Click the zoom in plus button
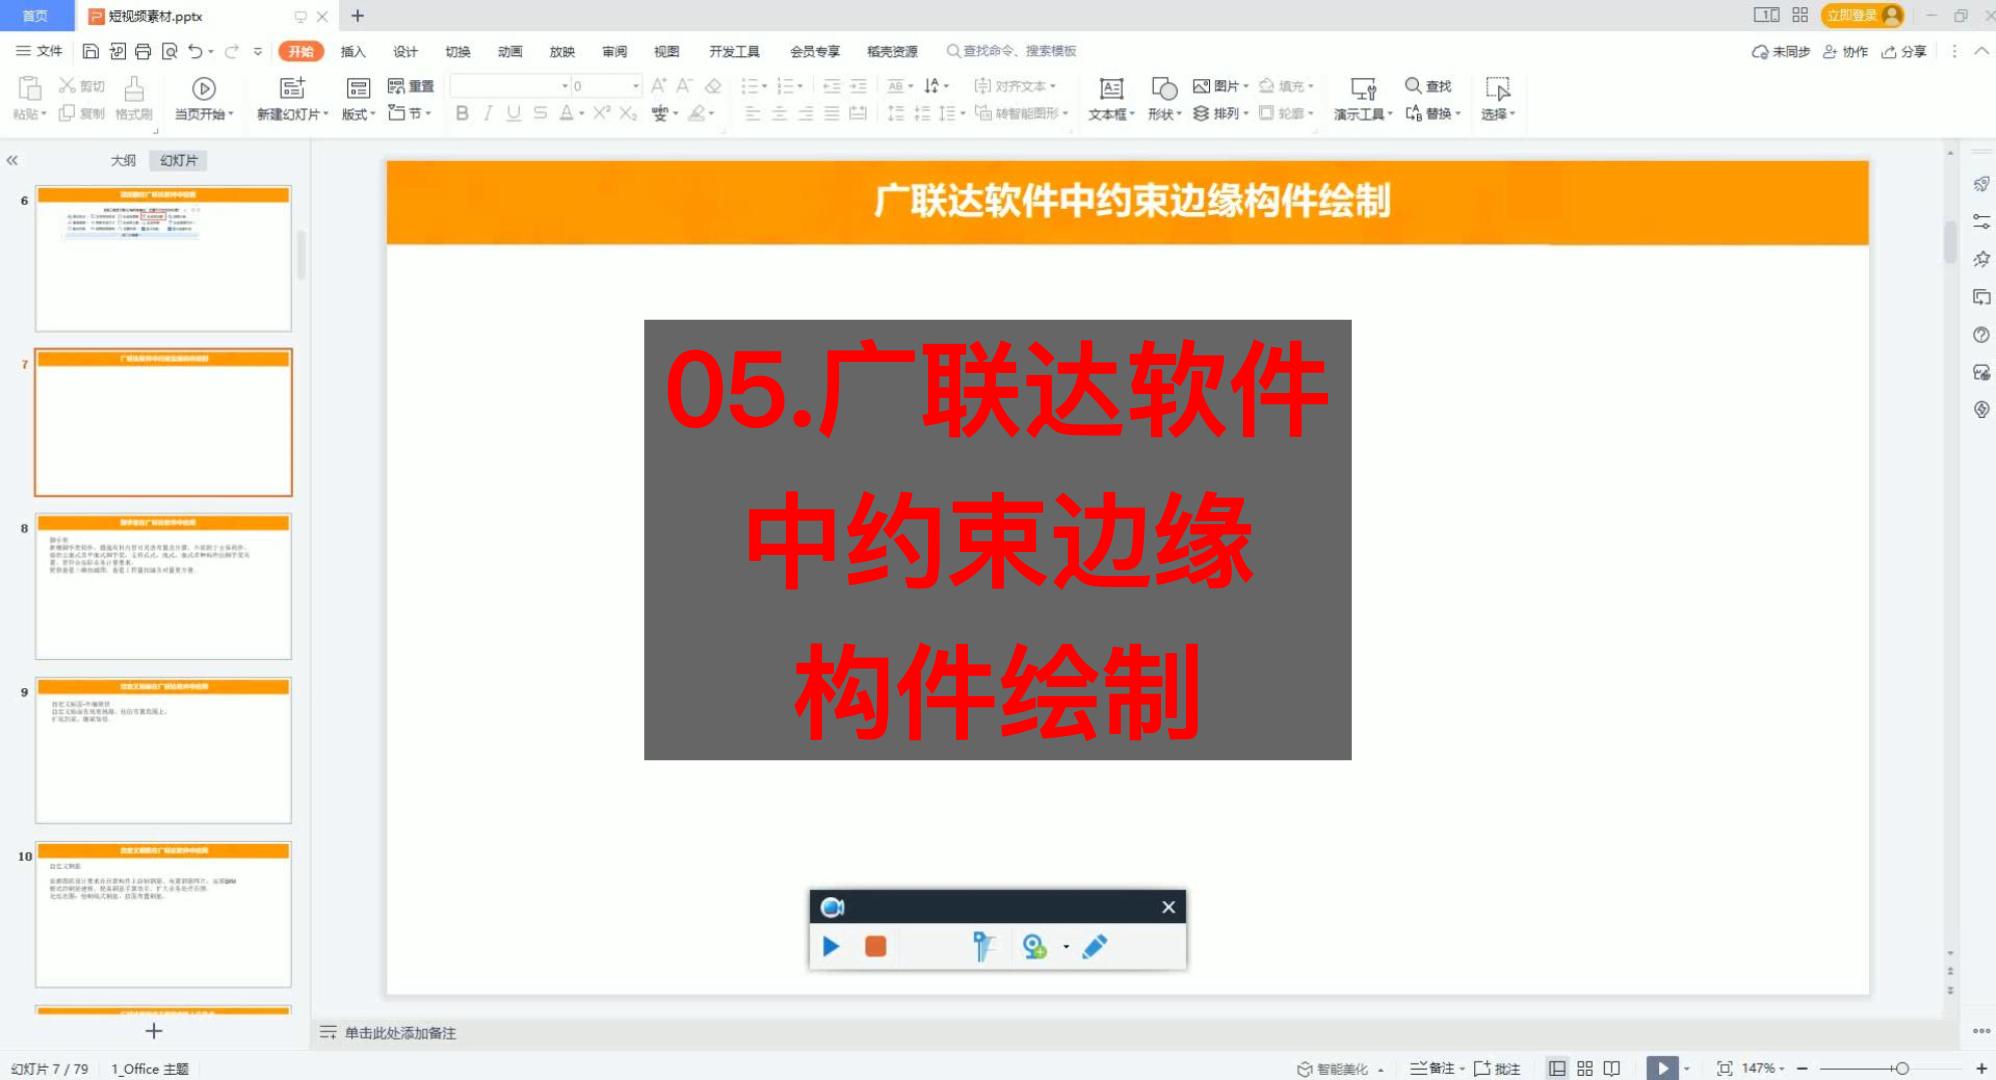The height and width of the screenshot is (1080, 1996). [x=1981, y=1068]
